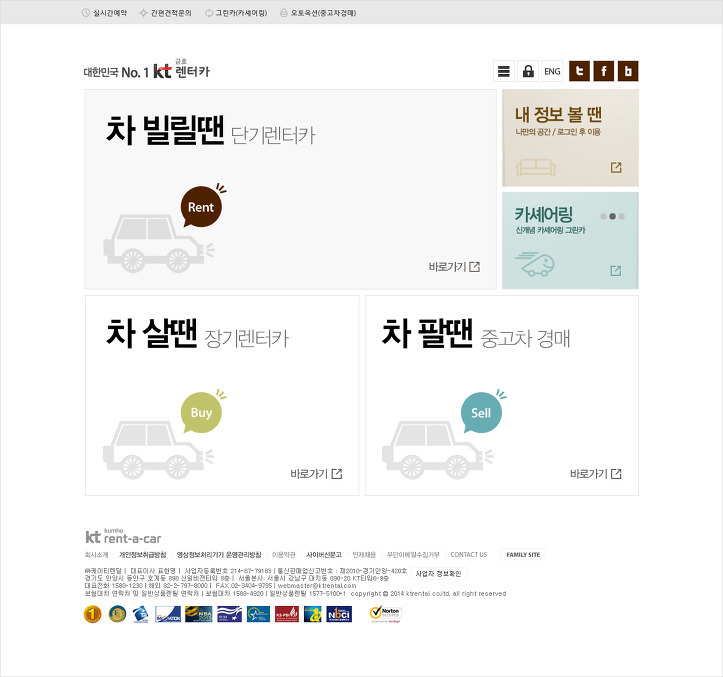Screen dimensions: 723x677
Task: Open 인재채용 footer link
Action: pyautogui.click(x=364, y=555)
